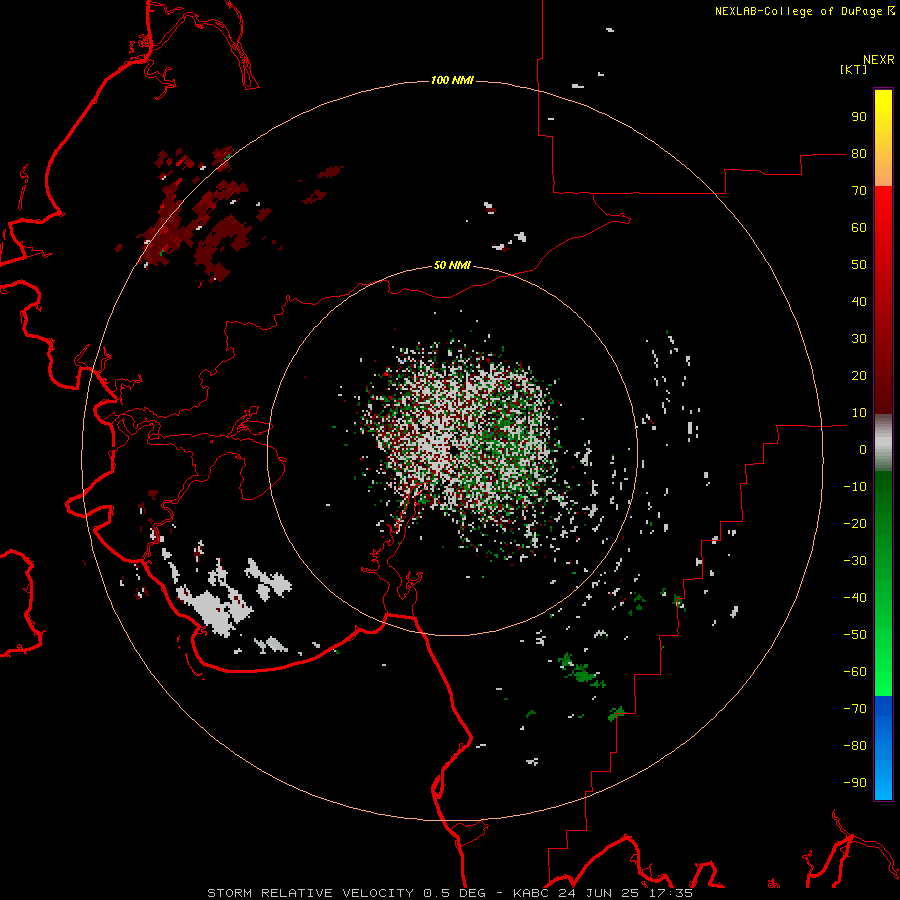Click the 50 knot value on the color scale
Viewport: 900px width, 900px height.
tap(859, 265)
